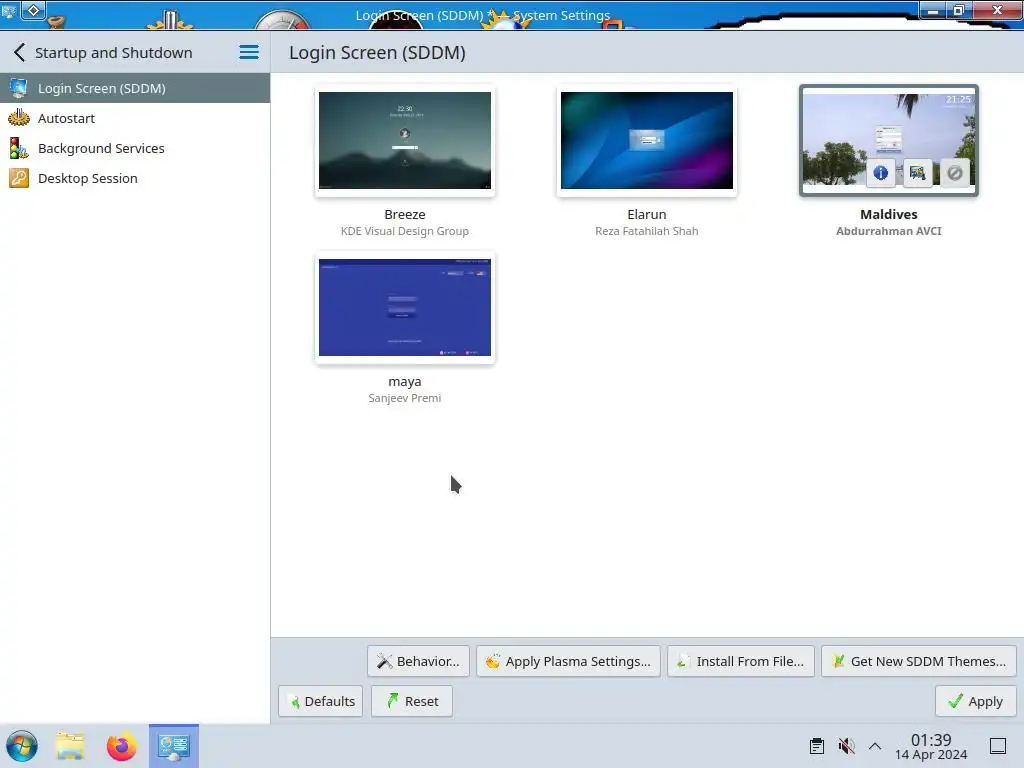Launch Firefox from the taskbar
Image resolution: width=1024 pixels, height=768 pixels.
tap(121, 746)
